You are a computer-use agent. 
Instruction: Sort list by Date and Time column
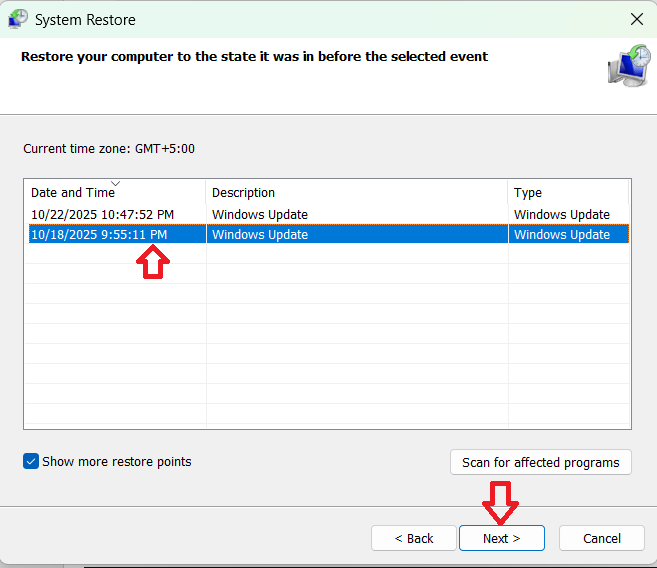pyautogui.click(x=73, y=192)
